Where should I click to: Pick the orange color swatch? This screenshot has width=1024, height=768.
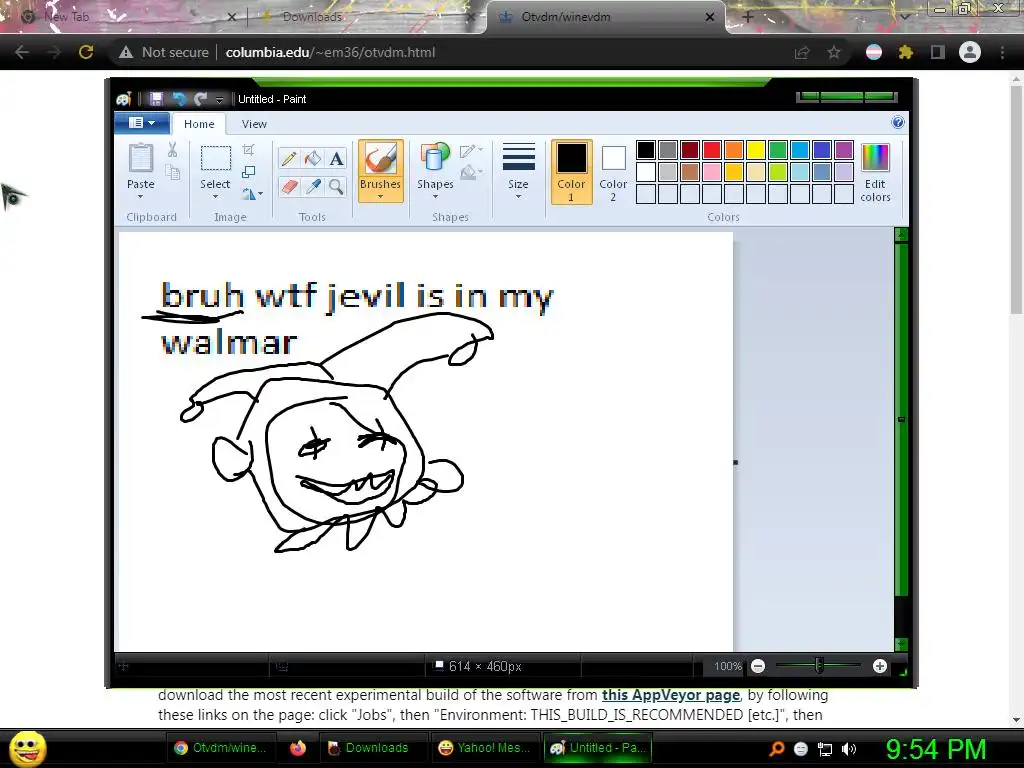(734, 150)
